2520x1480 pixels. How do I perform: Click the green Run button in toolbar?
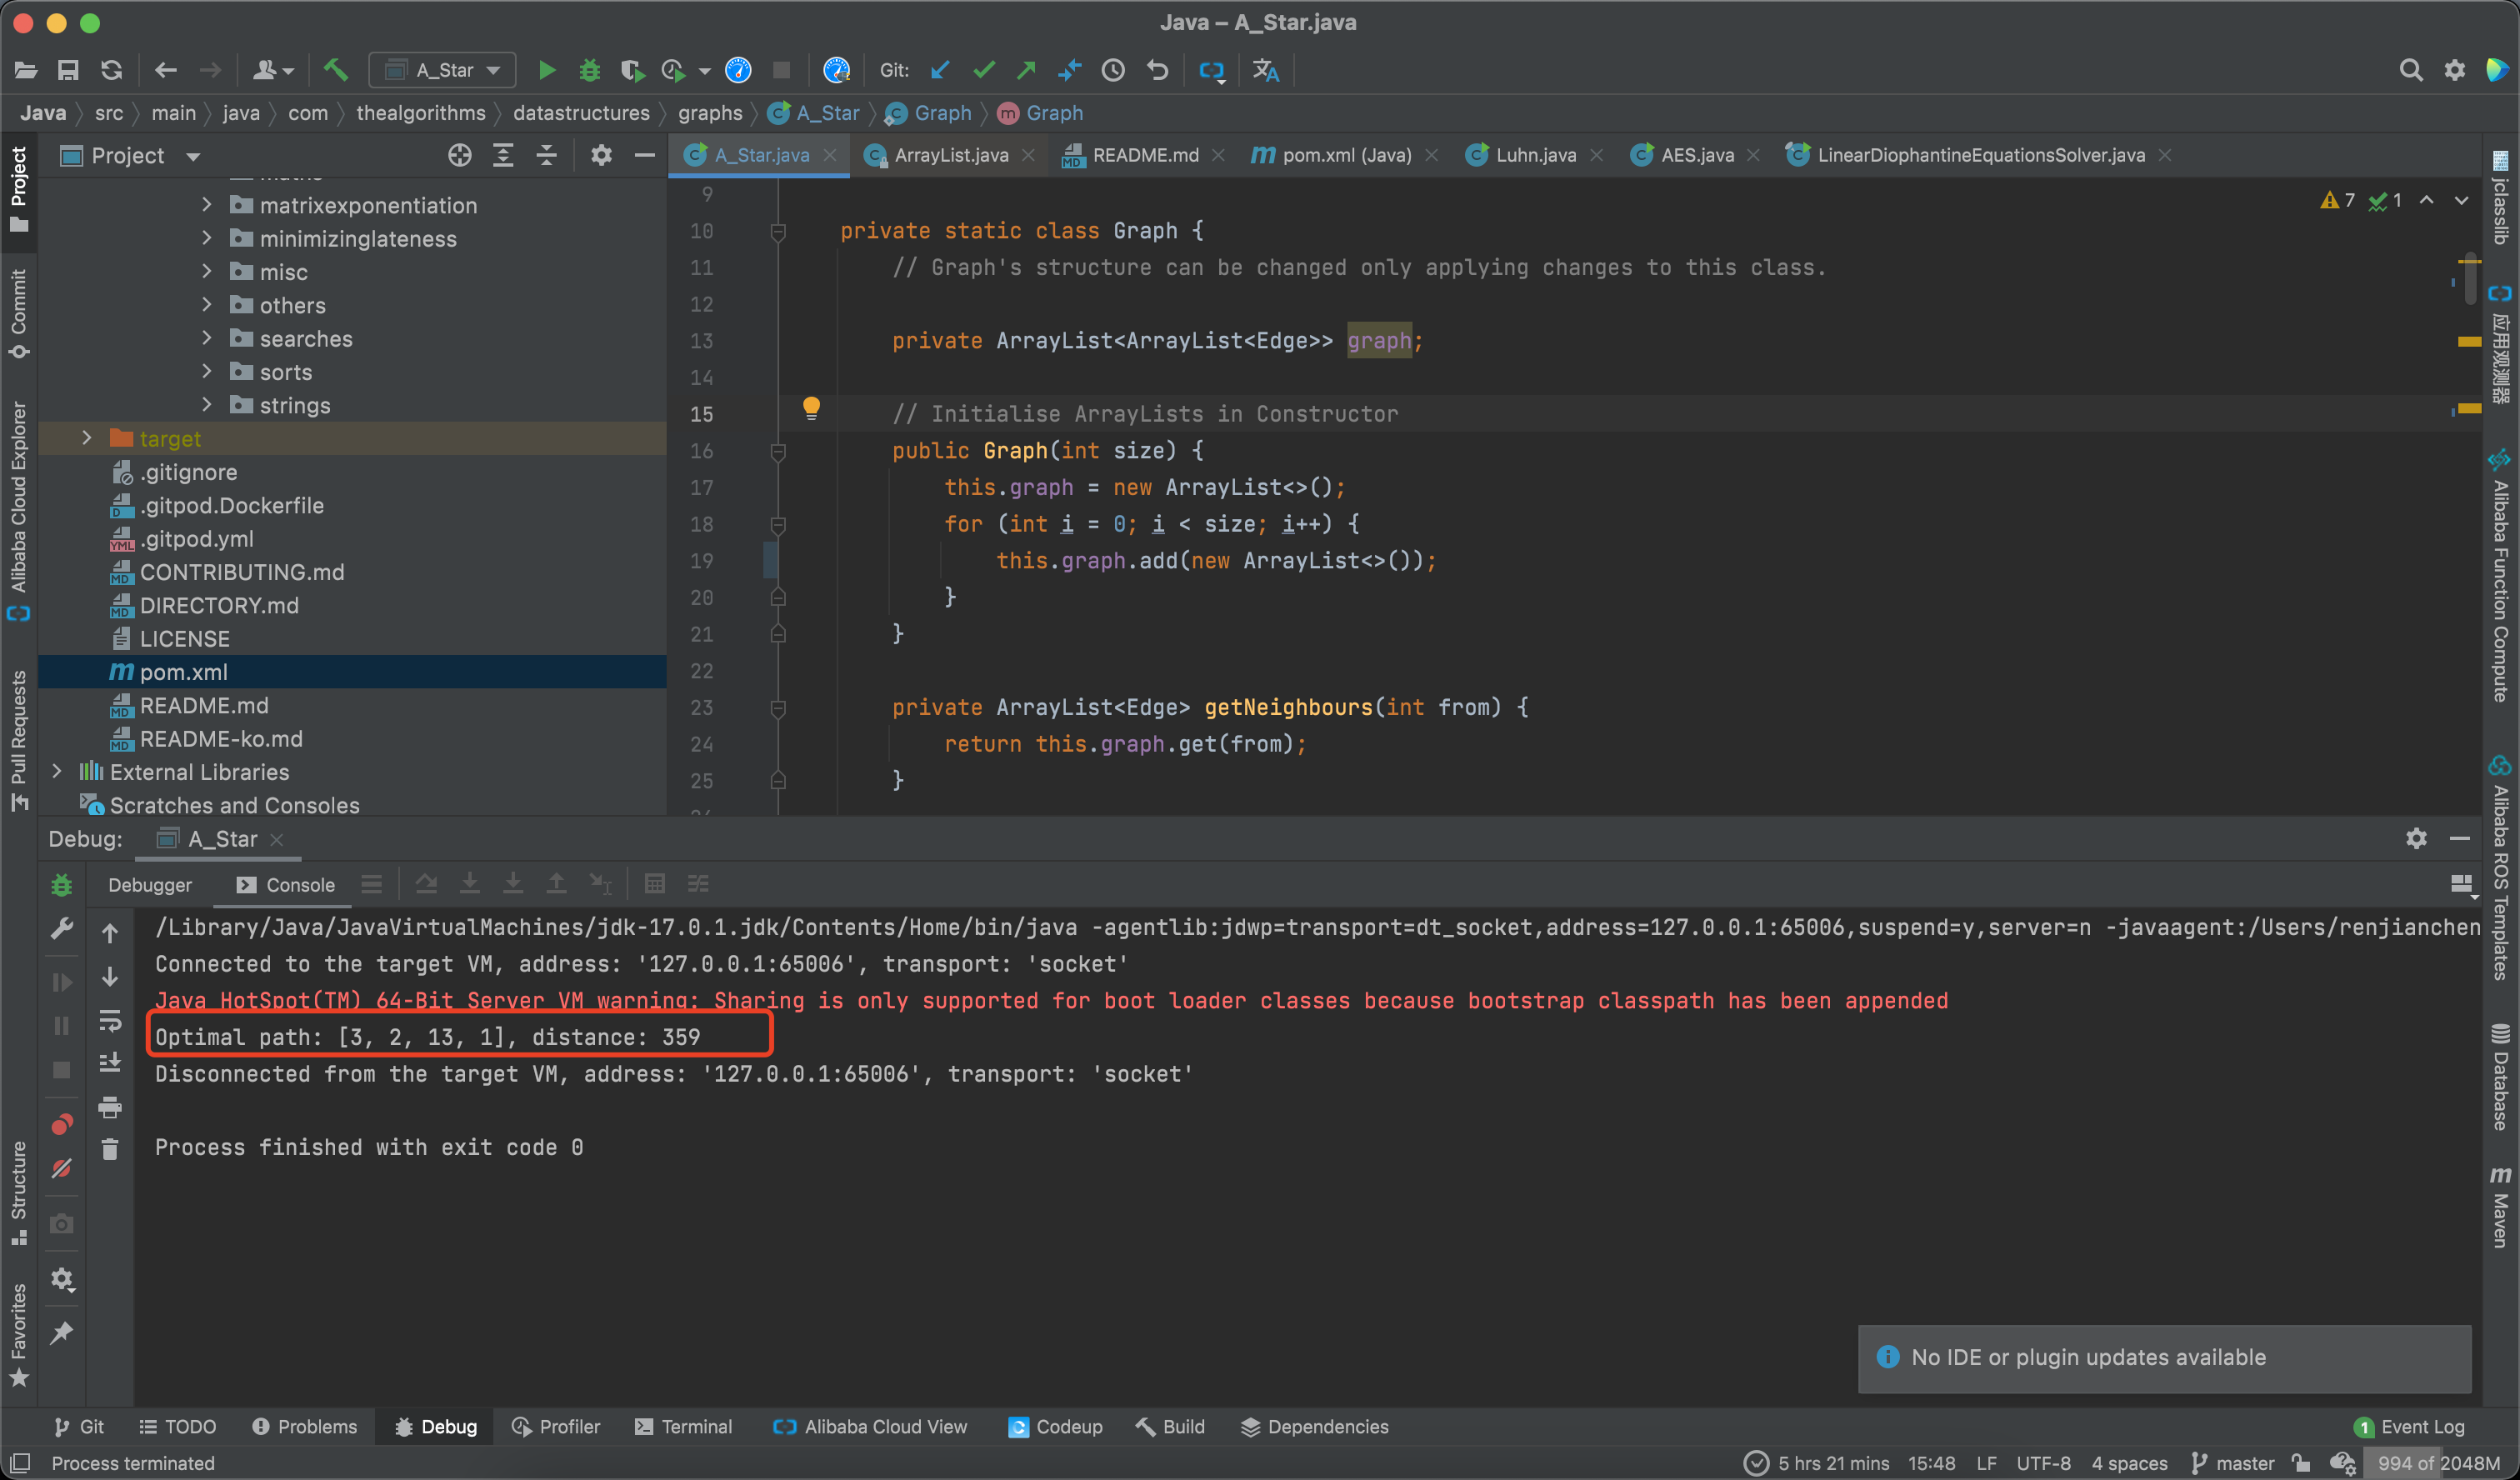pos(546,70)
